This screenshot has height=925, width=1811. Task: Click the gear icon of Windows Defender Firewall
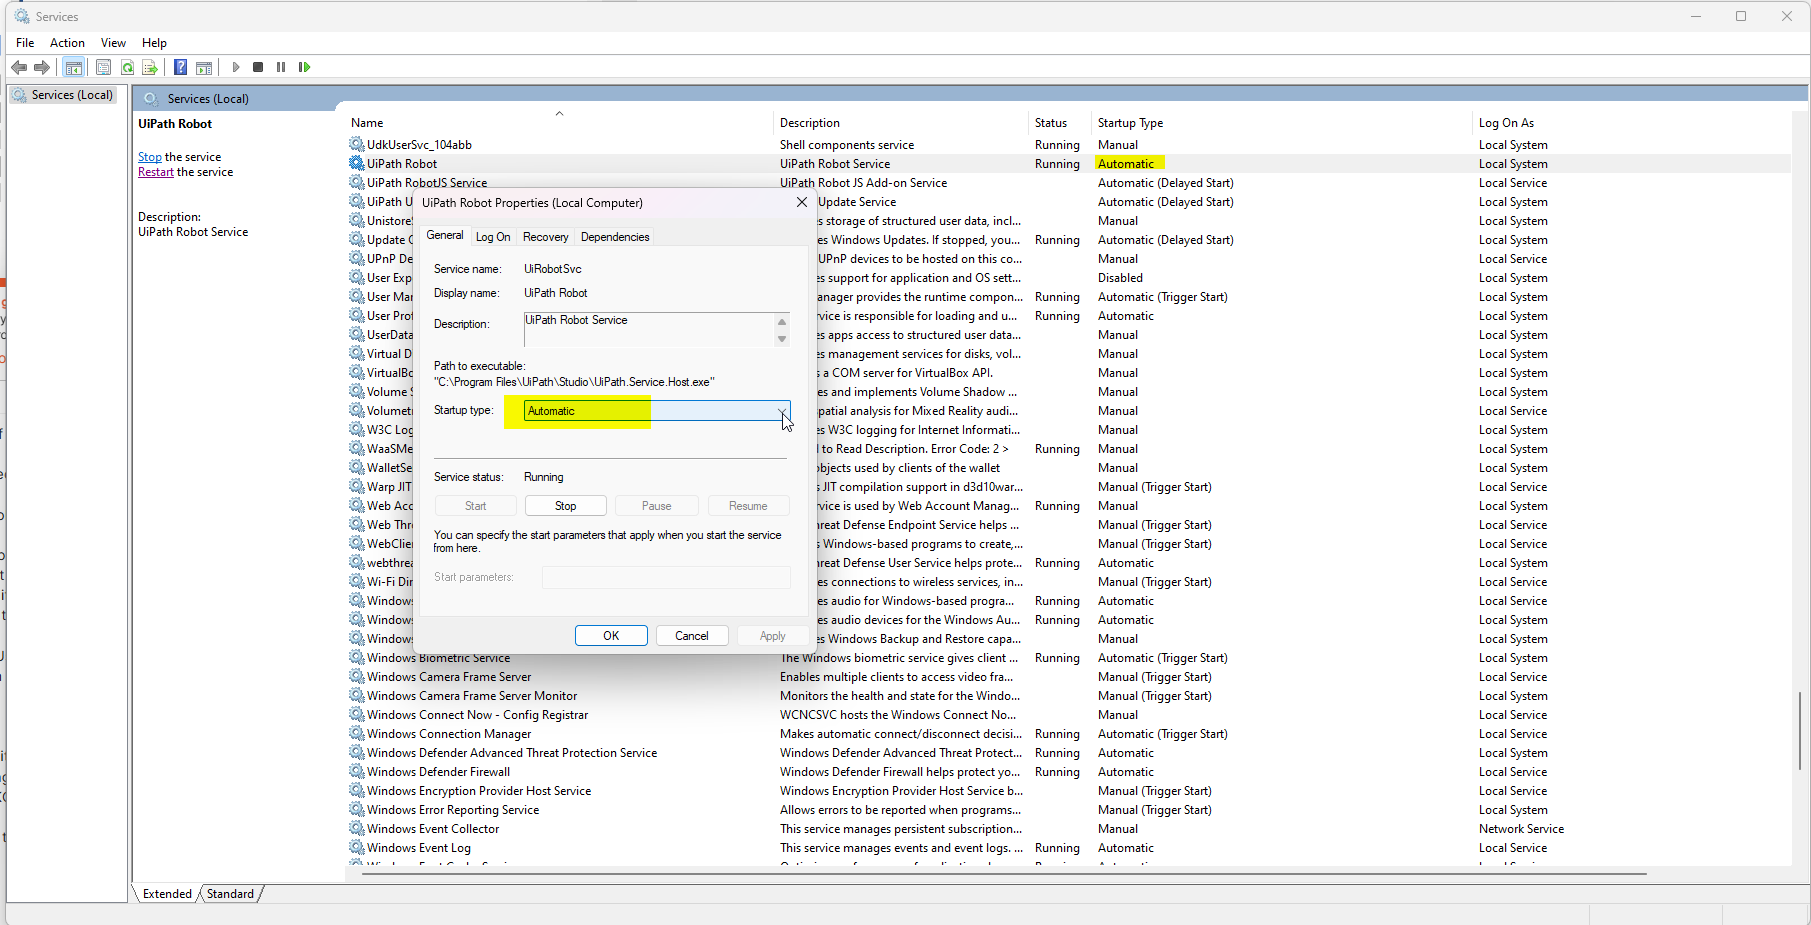(x=357, y=771)
